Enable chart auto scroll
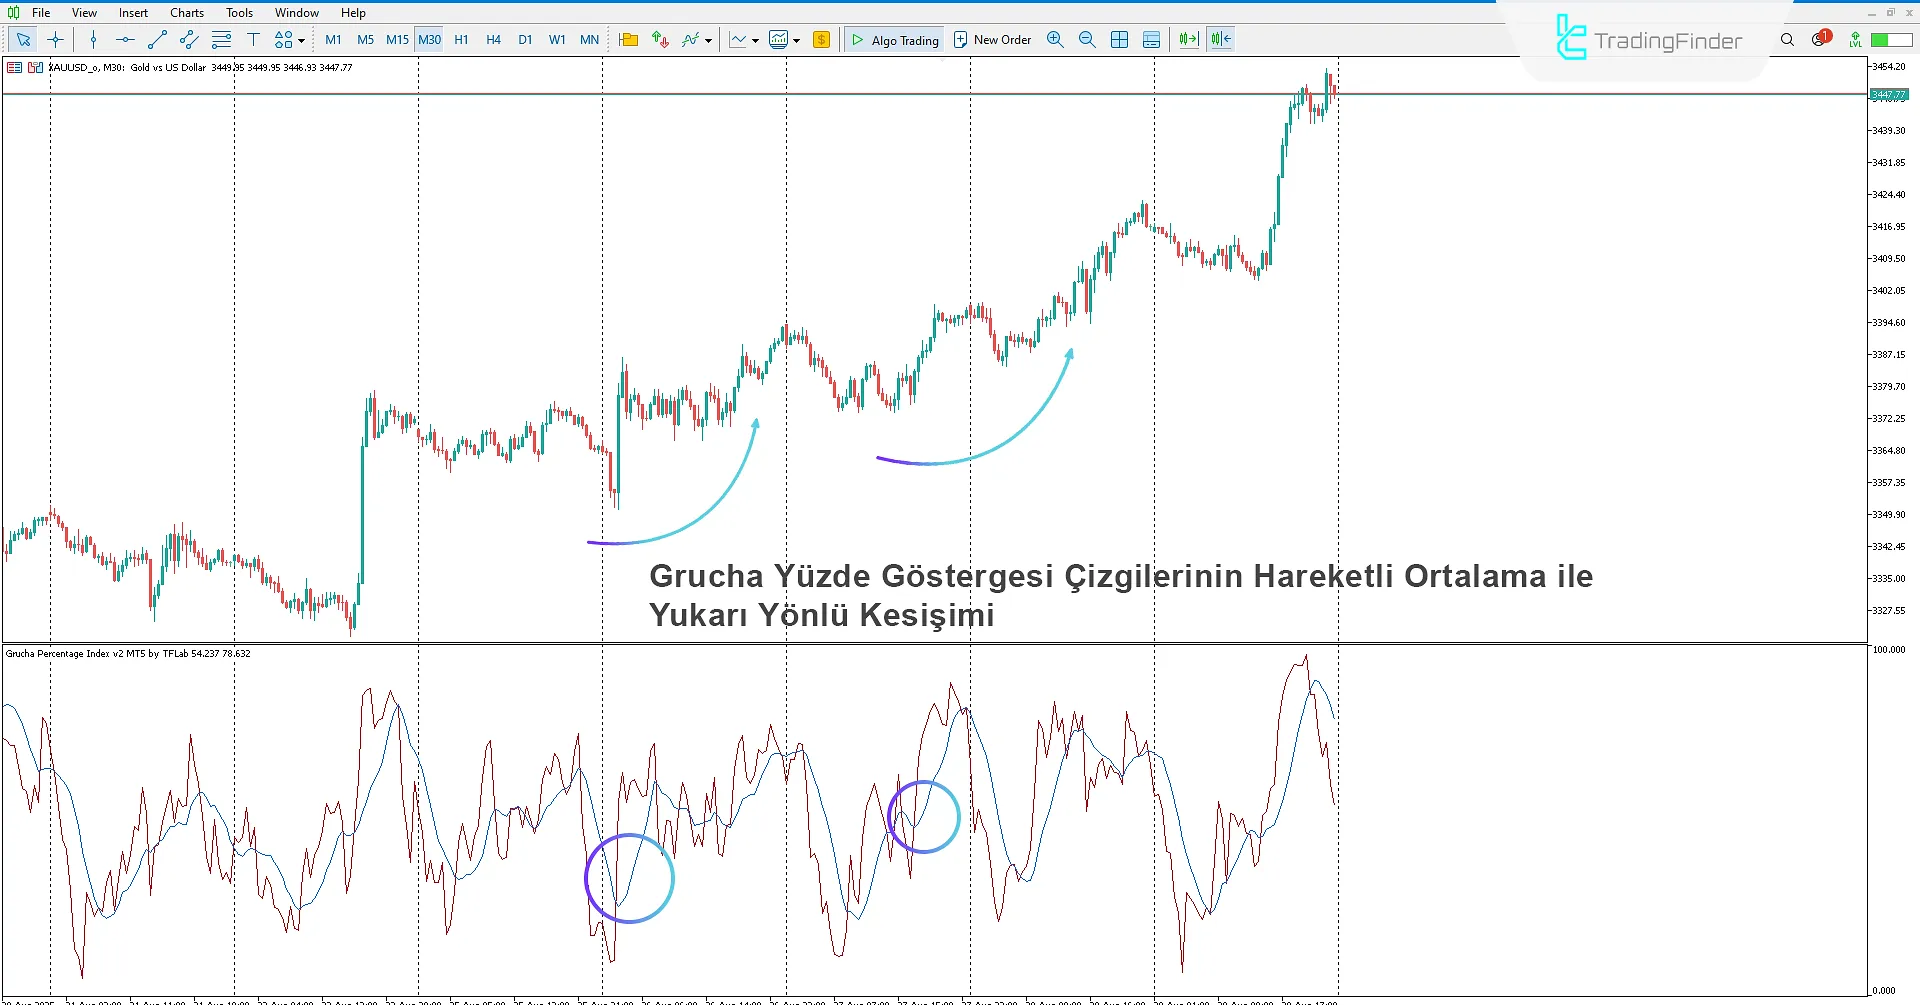This screenshot has width=1920, height=1005. point(1188,39)
